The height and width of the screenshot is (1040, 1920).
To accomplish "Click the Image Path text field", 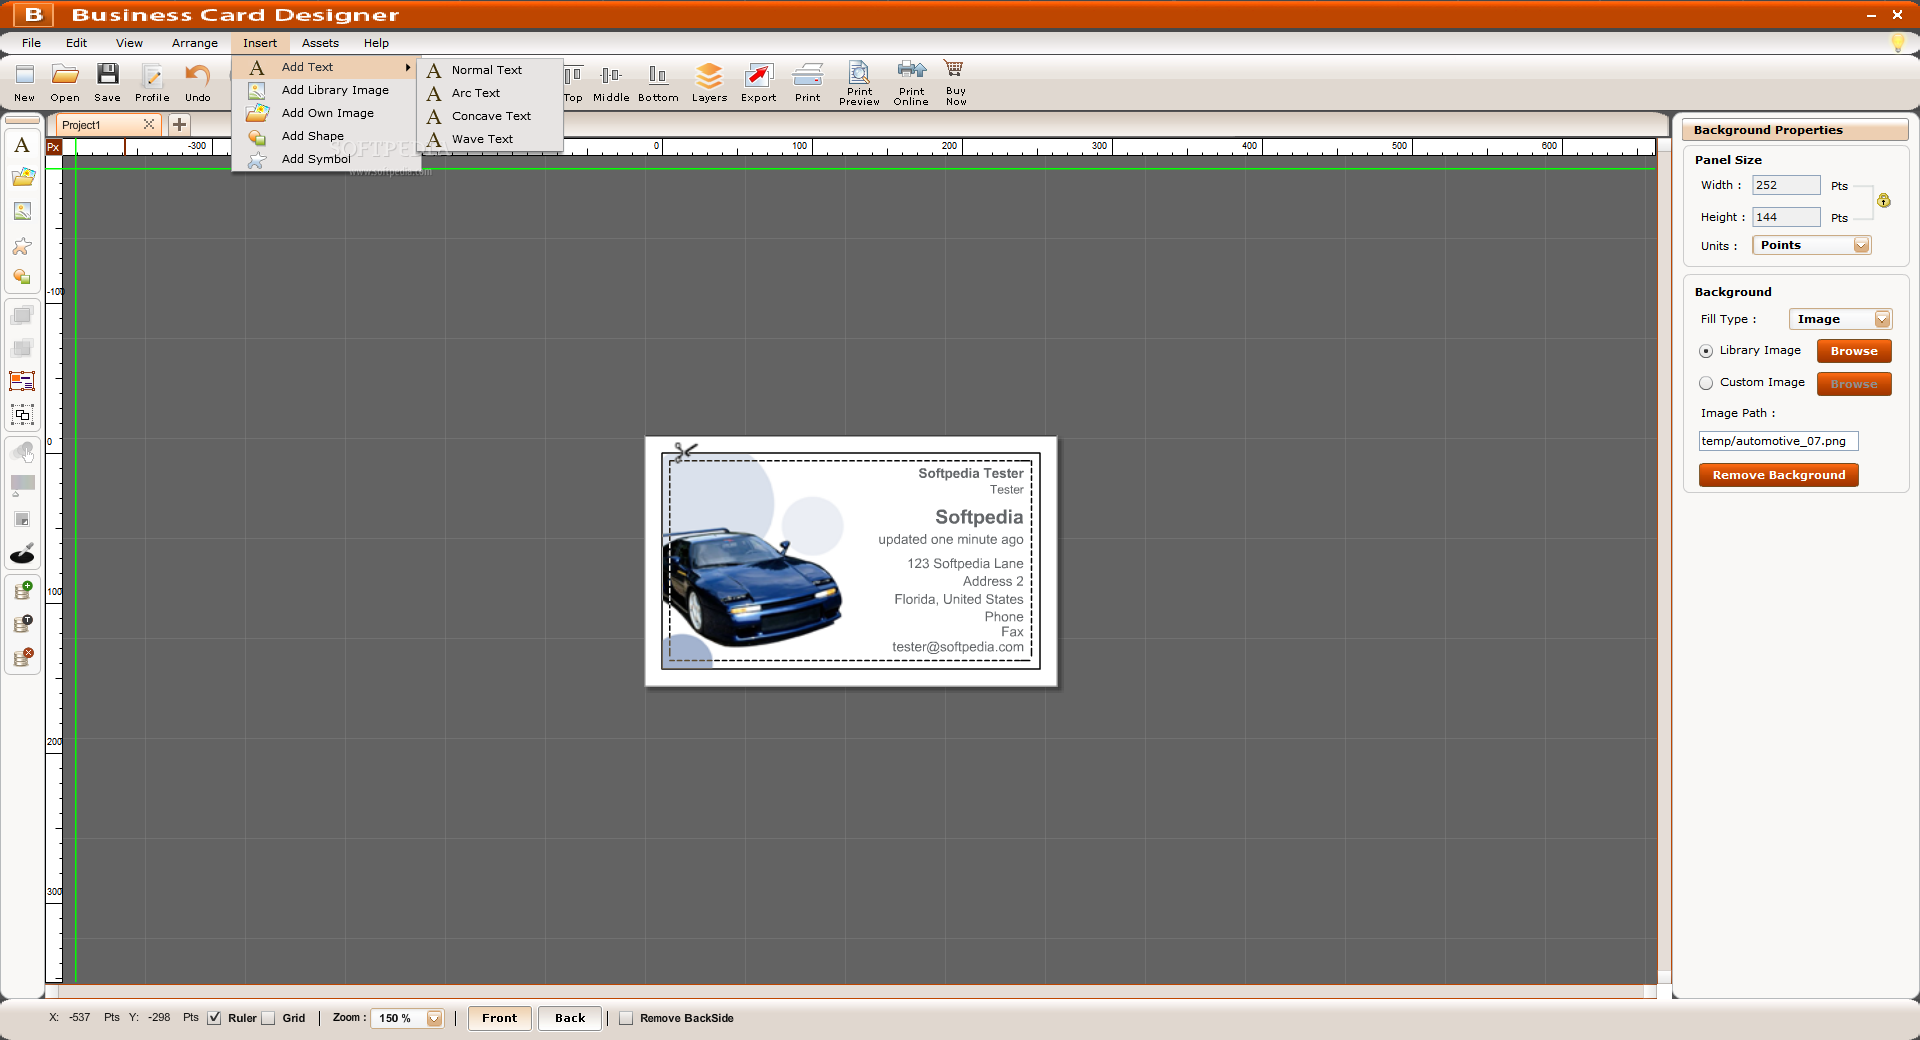I will pyautogui.click(x=1777, y=441).
